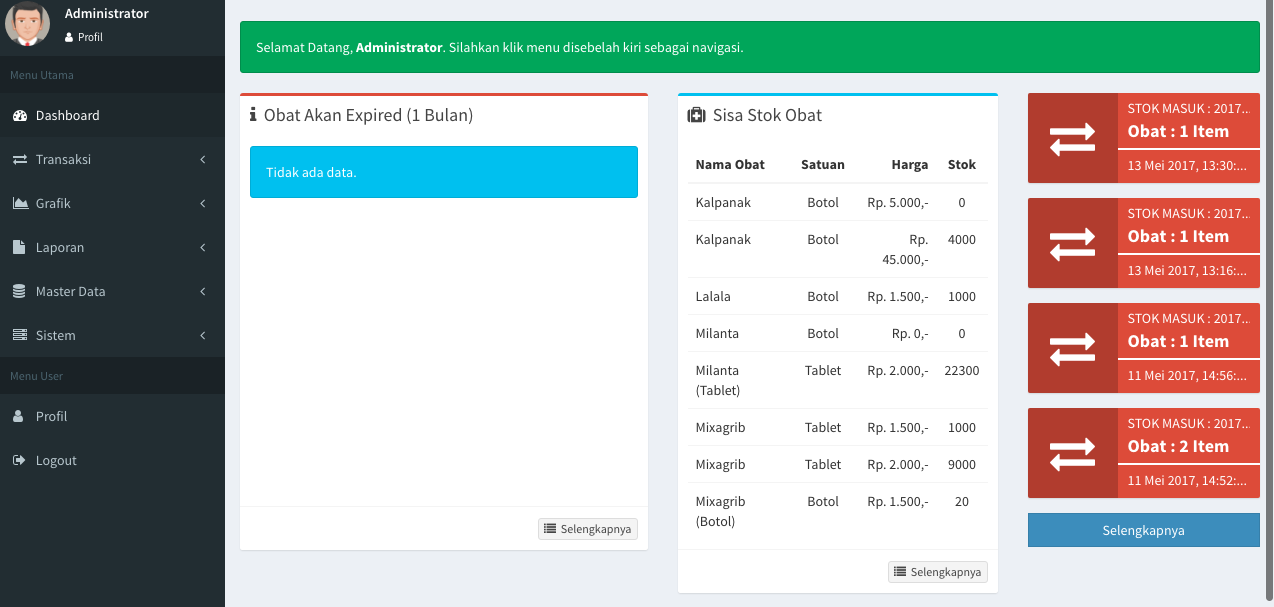
Task: Click the Laporan file icon
Action: [x=19, y=248]
